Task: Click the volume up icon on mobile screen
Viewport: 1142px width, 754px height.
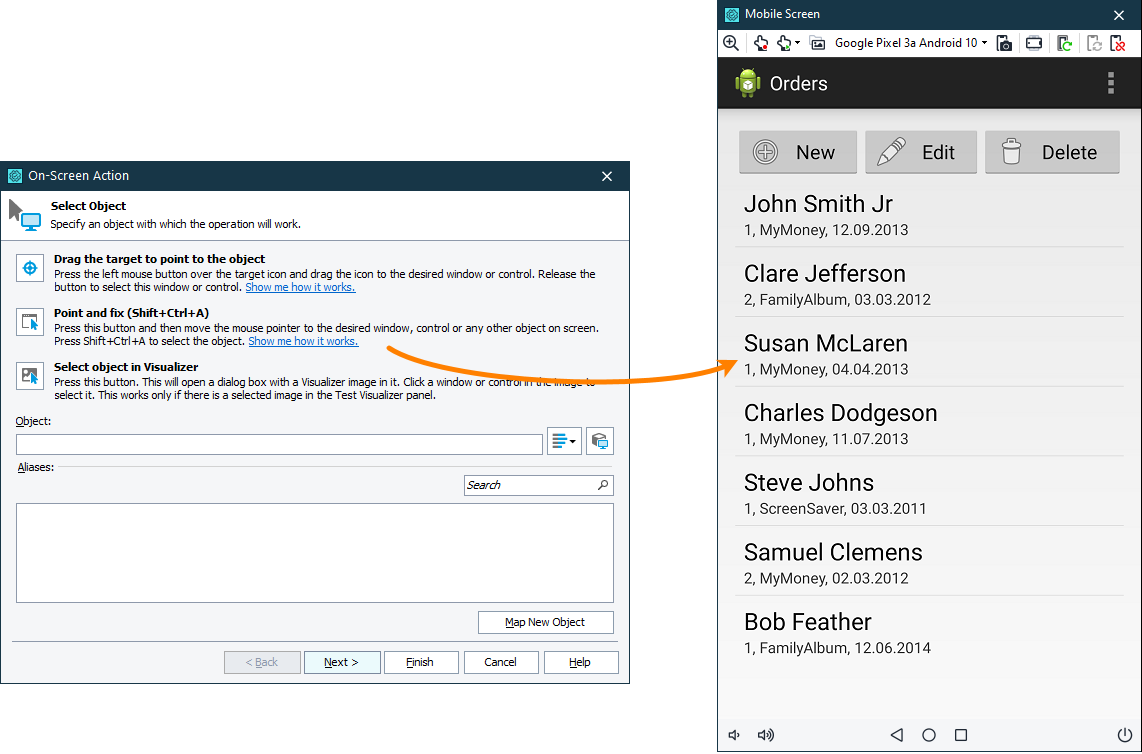Action: click(x=765, y=735)
